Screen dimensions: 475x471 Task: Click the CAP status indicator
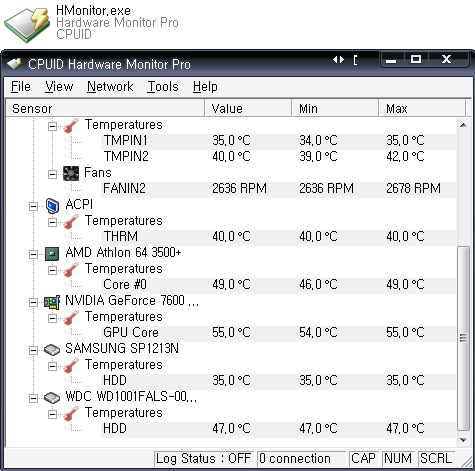point(363,459)
